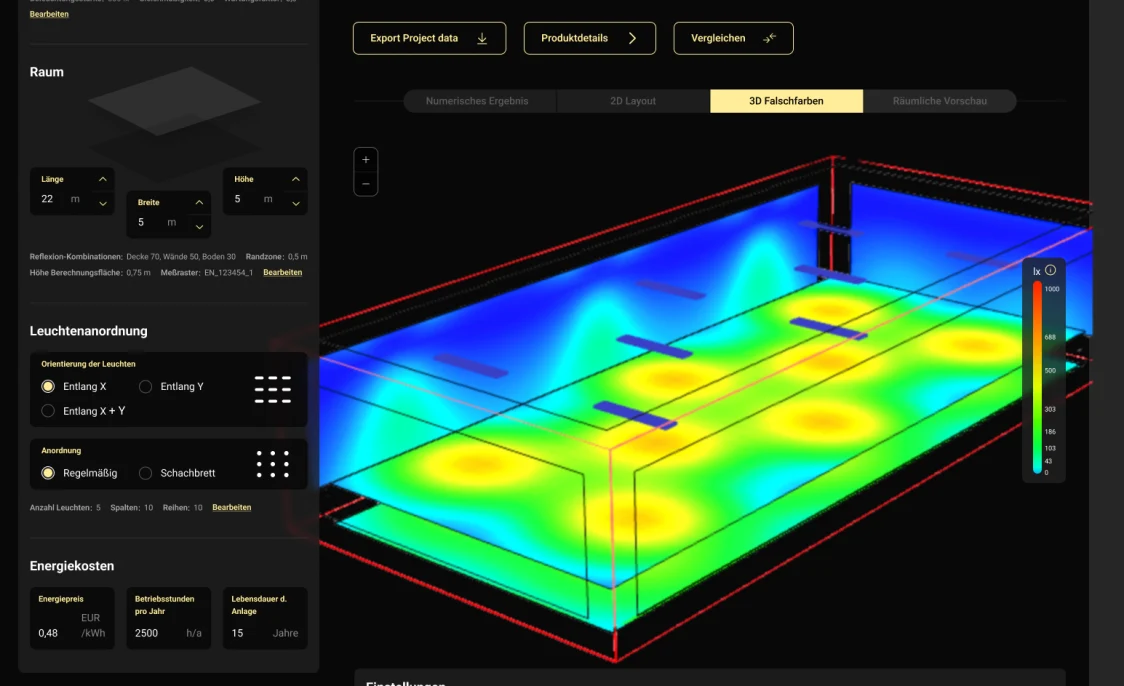The height and width of the screenshot is (686, 1124).
Task: Zoom in the 3D view with plus
Action: [366, 160]
